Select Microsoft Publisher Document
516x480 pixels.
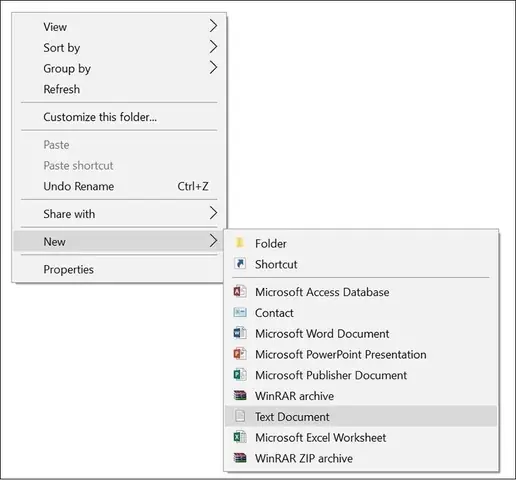(361, 375)
